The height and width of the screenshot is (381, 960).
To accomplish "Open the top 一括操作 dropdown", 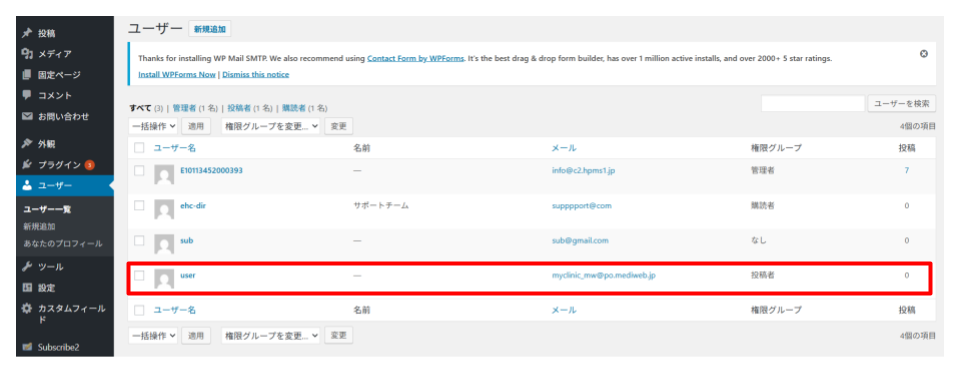I will (x=154, y=126).
